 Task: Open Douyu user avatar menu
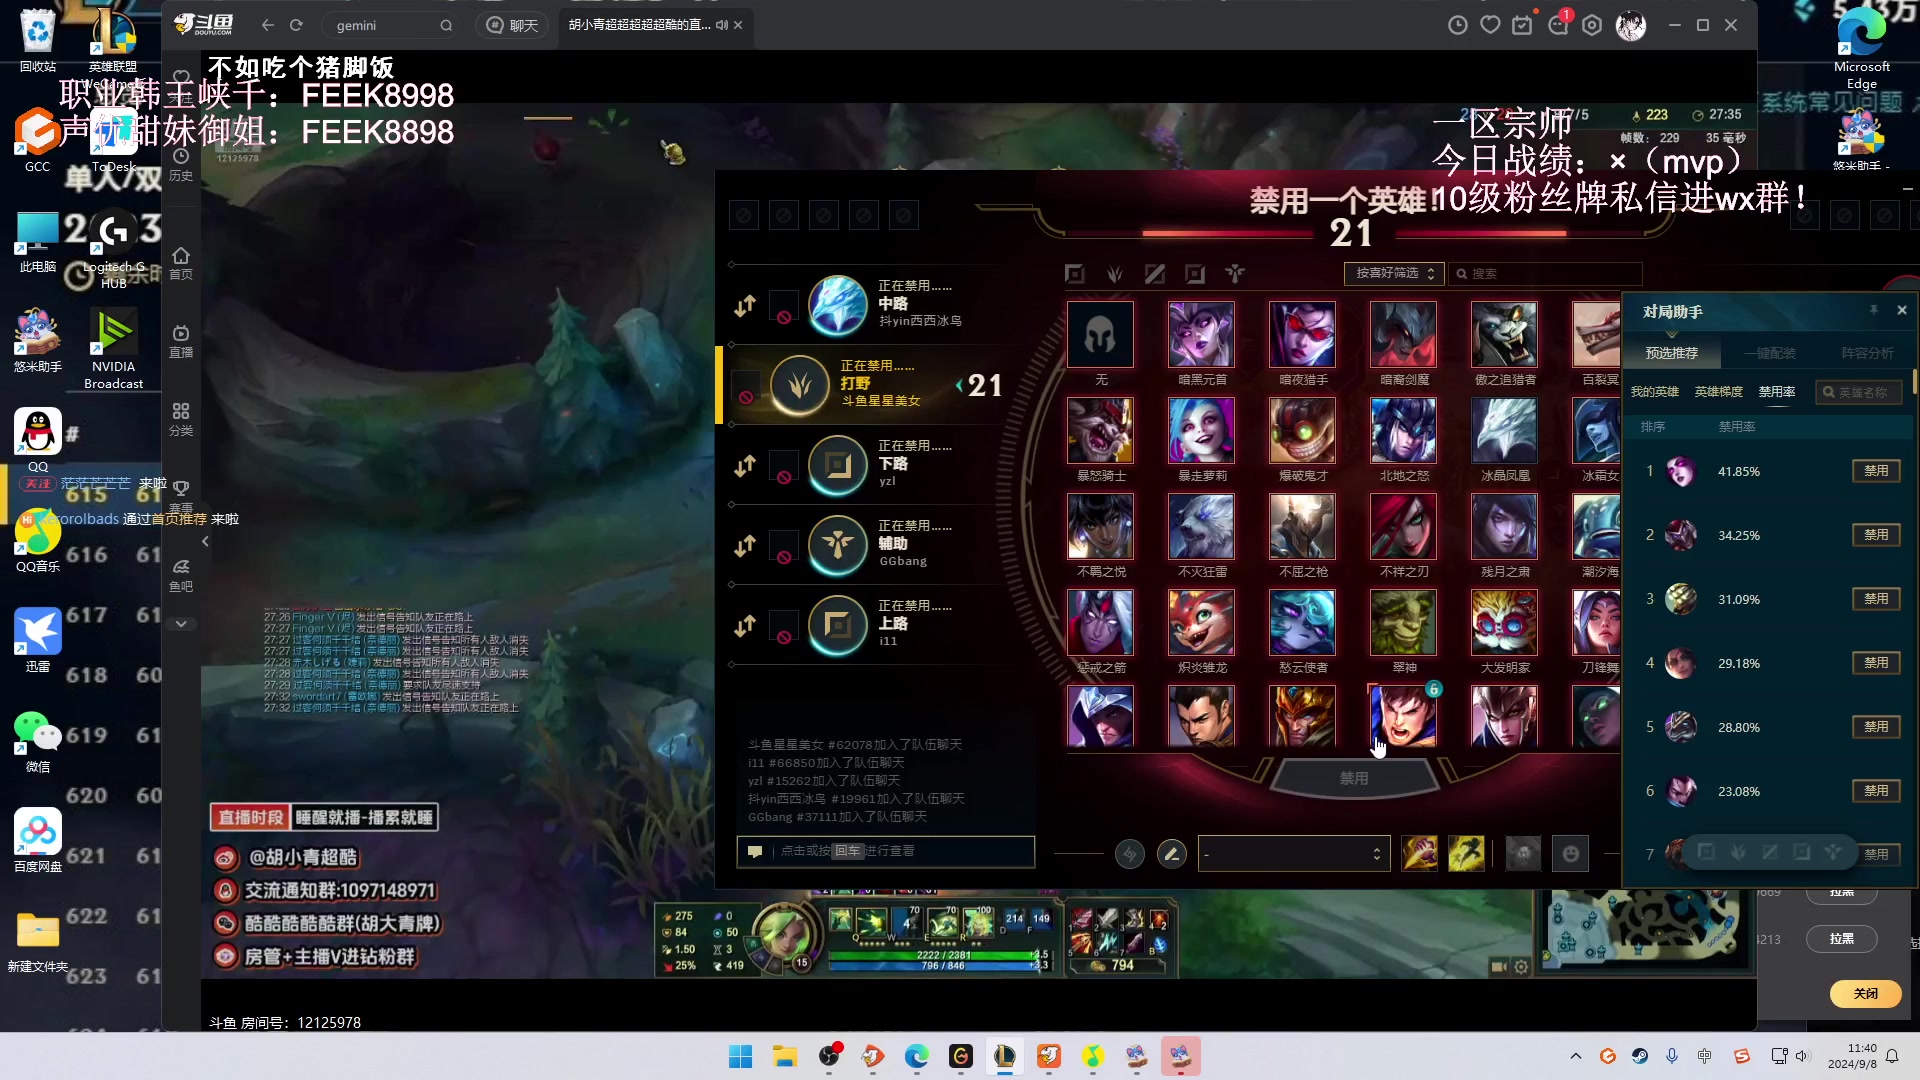pos(1631,25)
